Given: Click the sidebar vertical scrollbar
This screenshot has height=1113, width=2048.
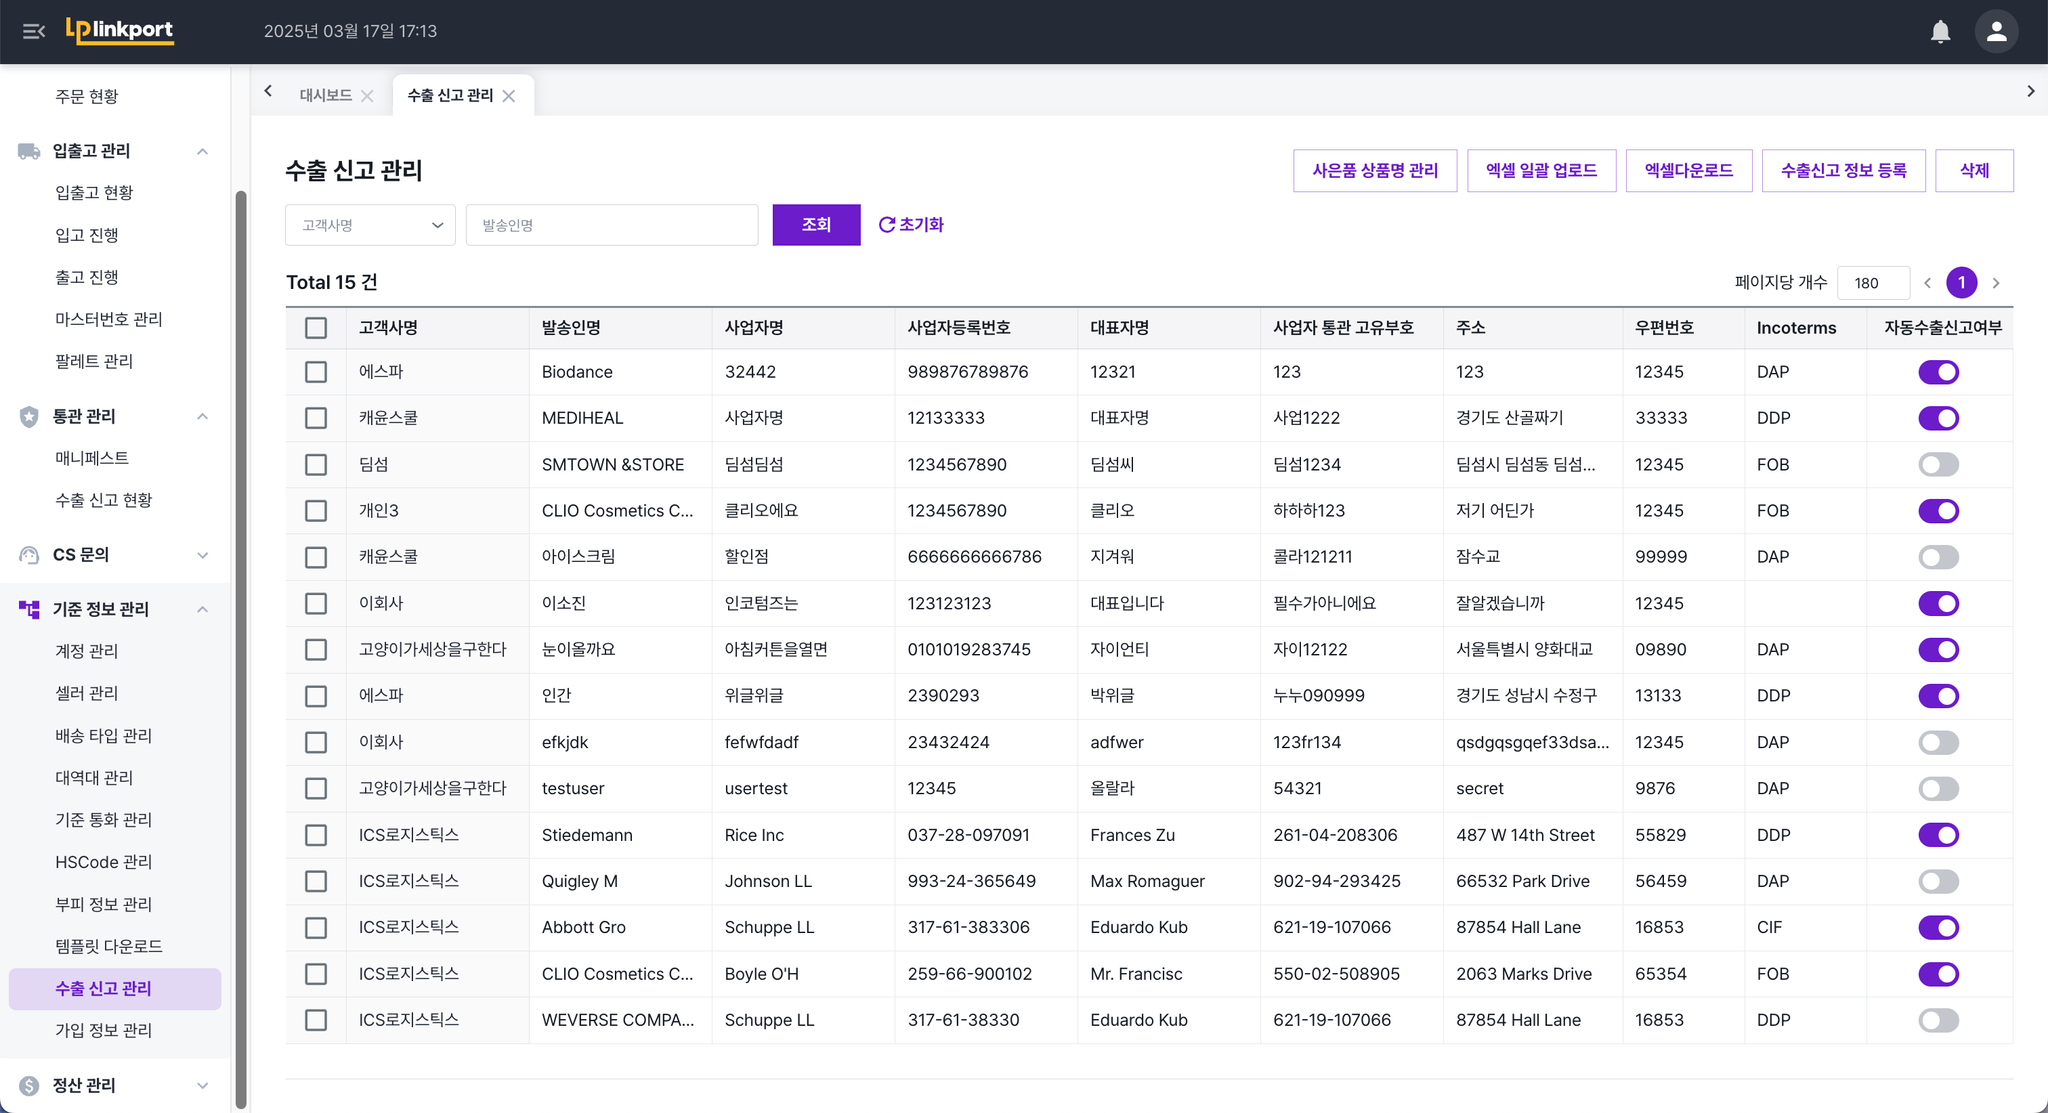Looking at the screenshot, I should 240,650.
